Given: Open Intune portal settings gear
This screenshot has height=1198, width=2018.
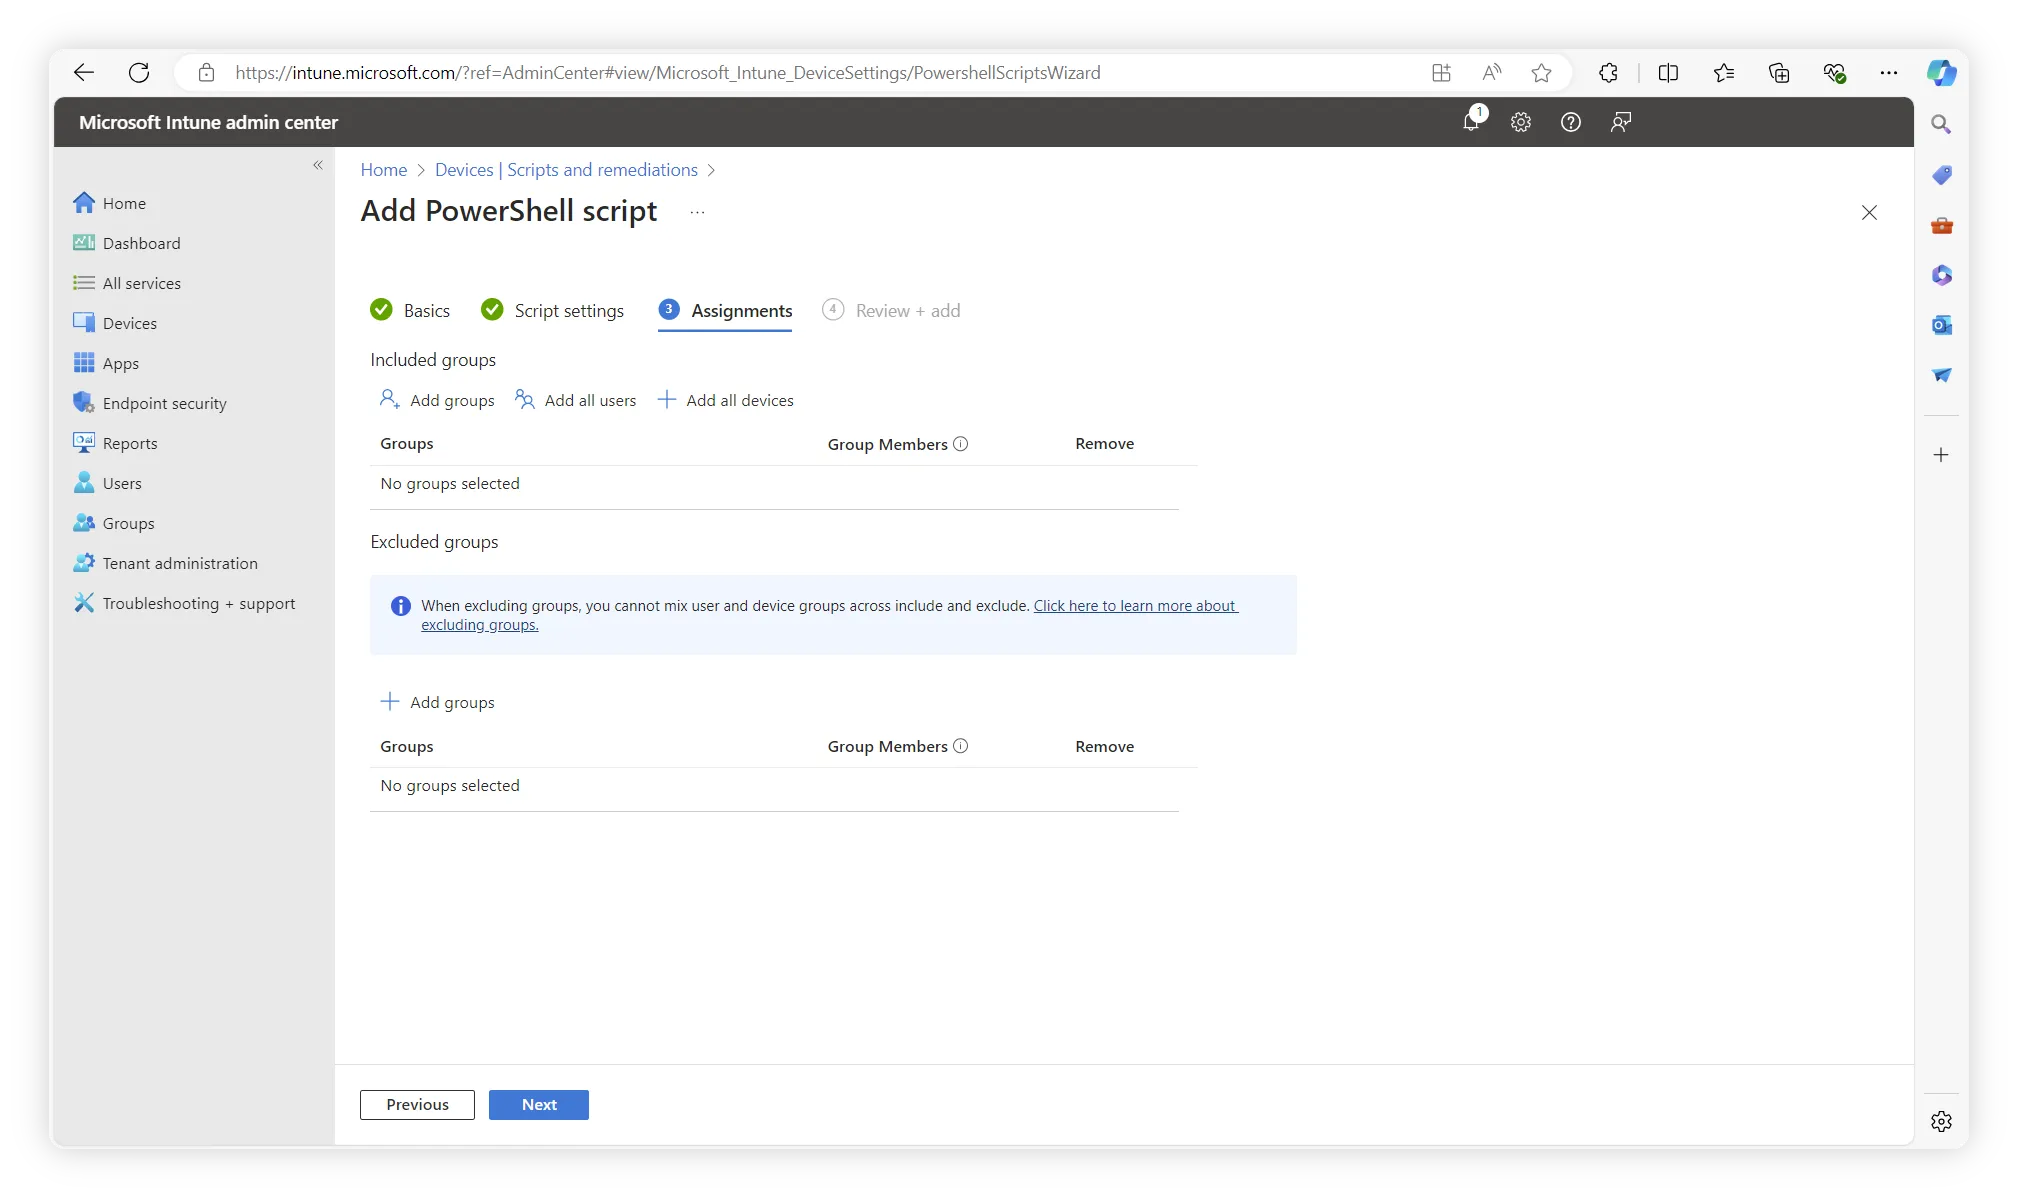Looking at the screenshot, I should coord(1521,122).
